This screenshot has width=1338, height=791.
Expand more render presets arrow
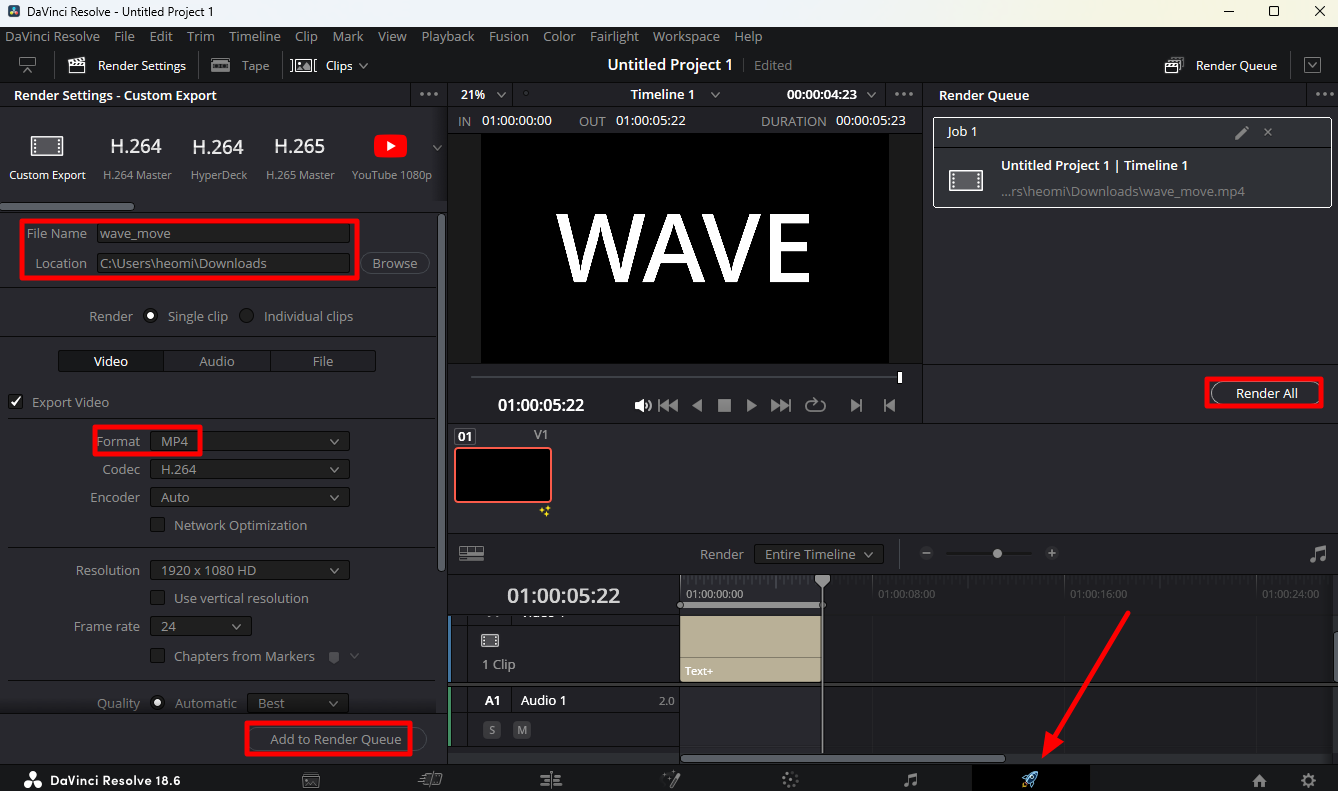coord(437,148)
